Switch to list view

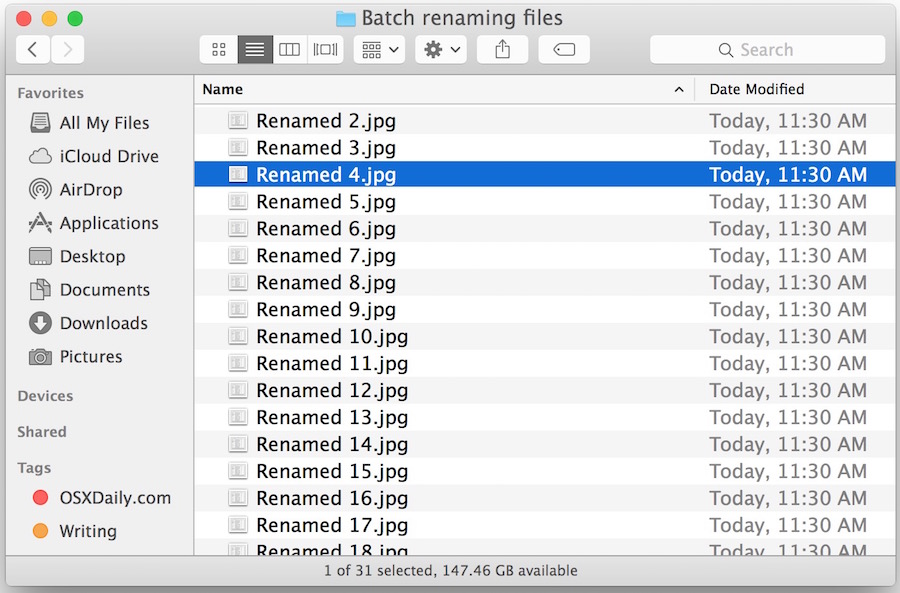pyautogui.click(x=254, y=49)
